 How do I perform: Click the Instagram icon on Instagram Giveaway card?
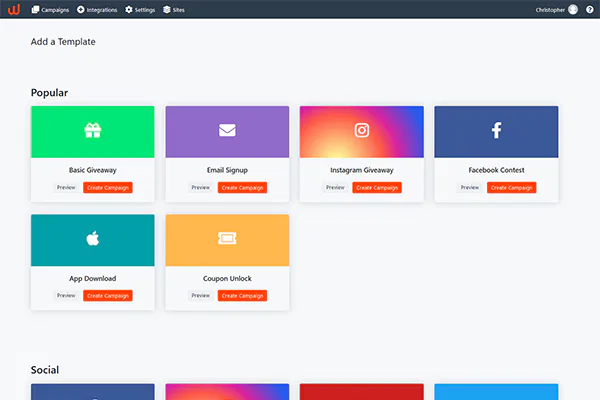[361, 130]
